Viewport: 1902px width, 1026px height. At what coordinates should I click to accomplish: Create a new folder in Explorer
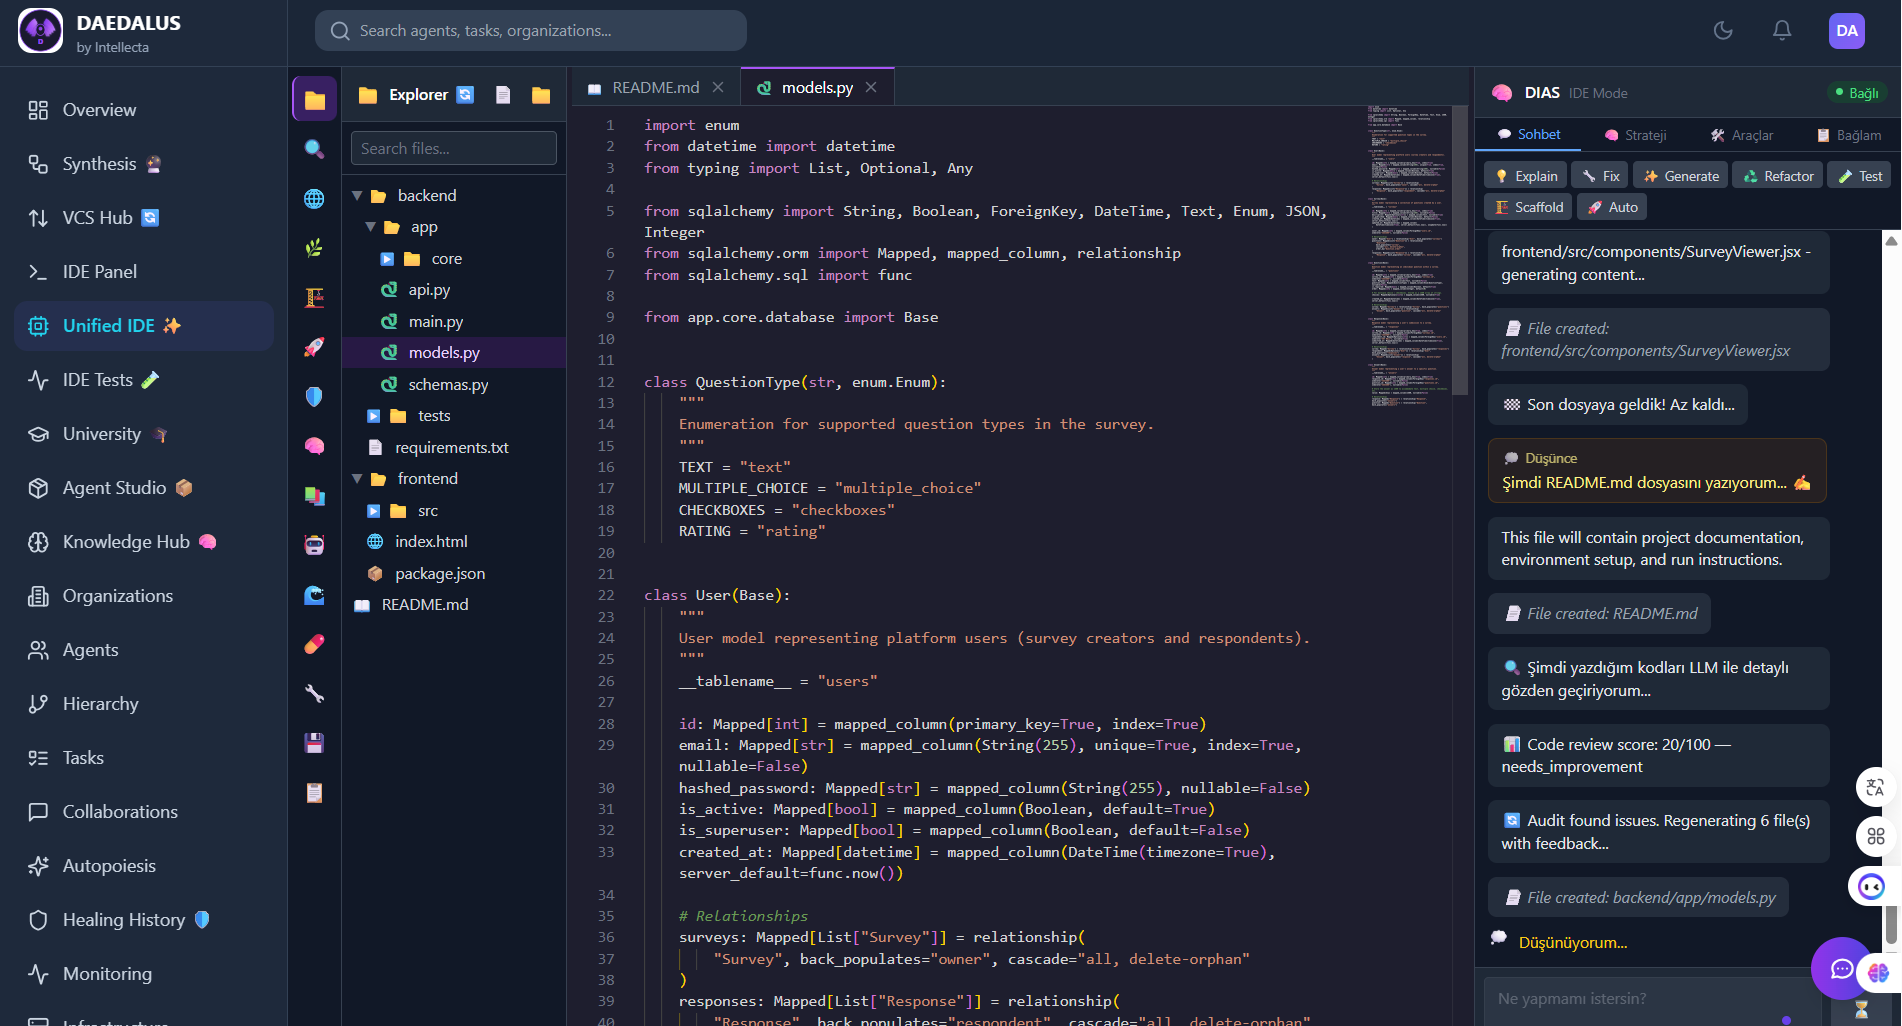click(x=541, y=94)
